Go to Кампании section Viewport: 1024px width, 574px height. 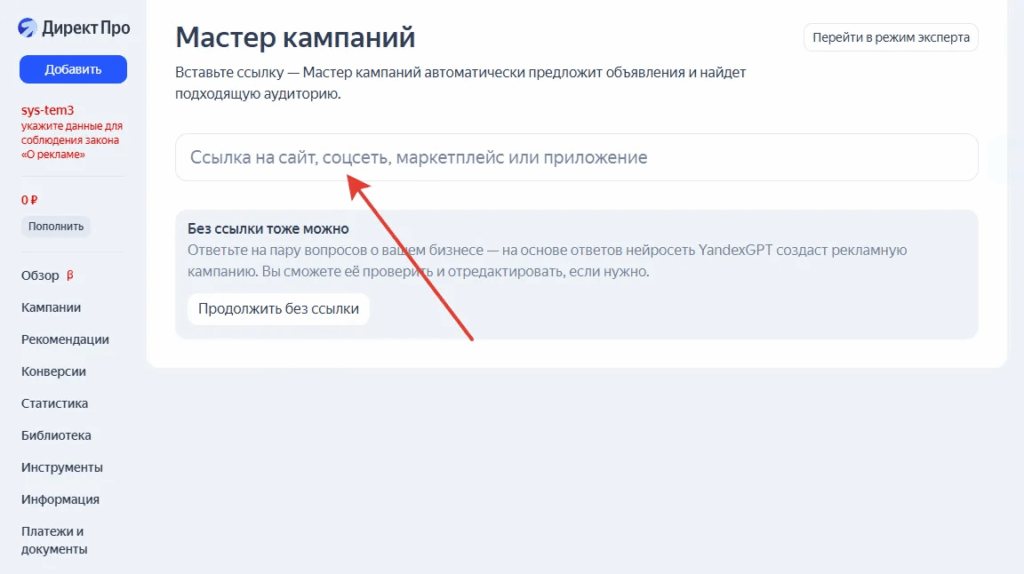click(x=51, y=308)
